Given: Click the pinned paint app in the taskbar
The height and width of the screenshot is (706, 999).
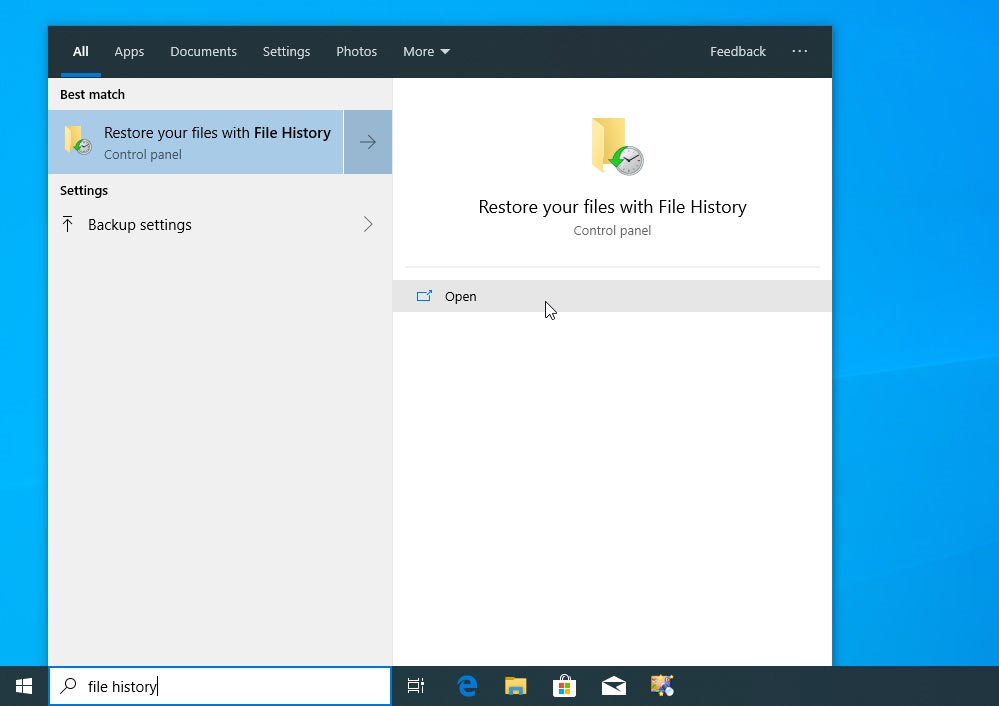Looking at the screenshot, I should pyautogui.click(x=662, y=686).
